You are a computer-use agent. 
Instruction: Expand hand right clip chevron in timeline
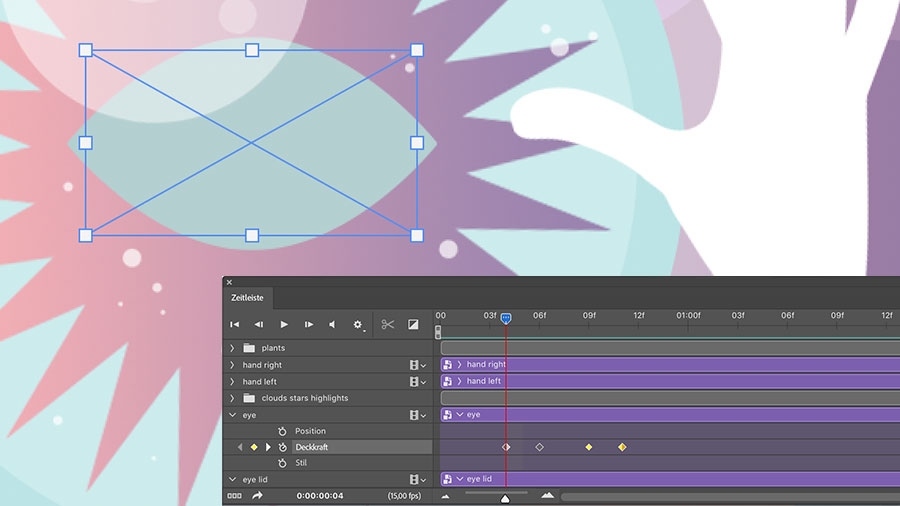[x=459, y=364]
